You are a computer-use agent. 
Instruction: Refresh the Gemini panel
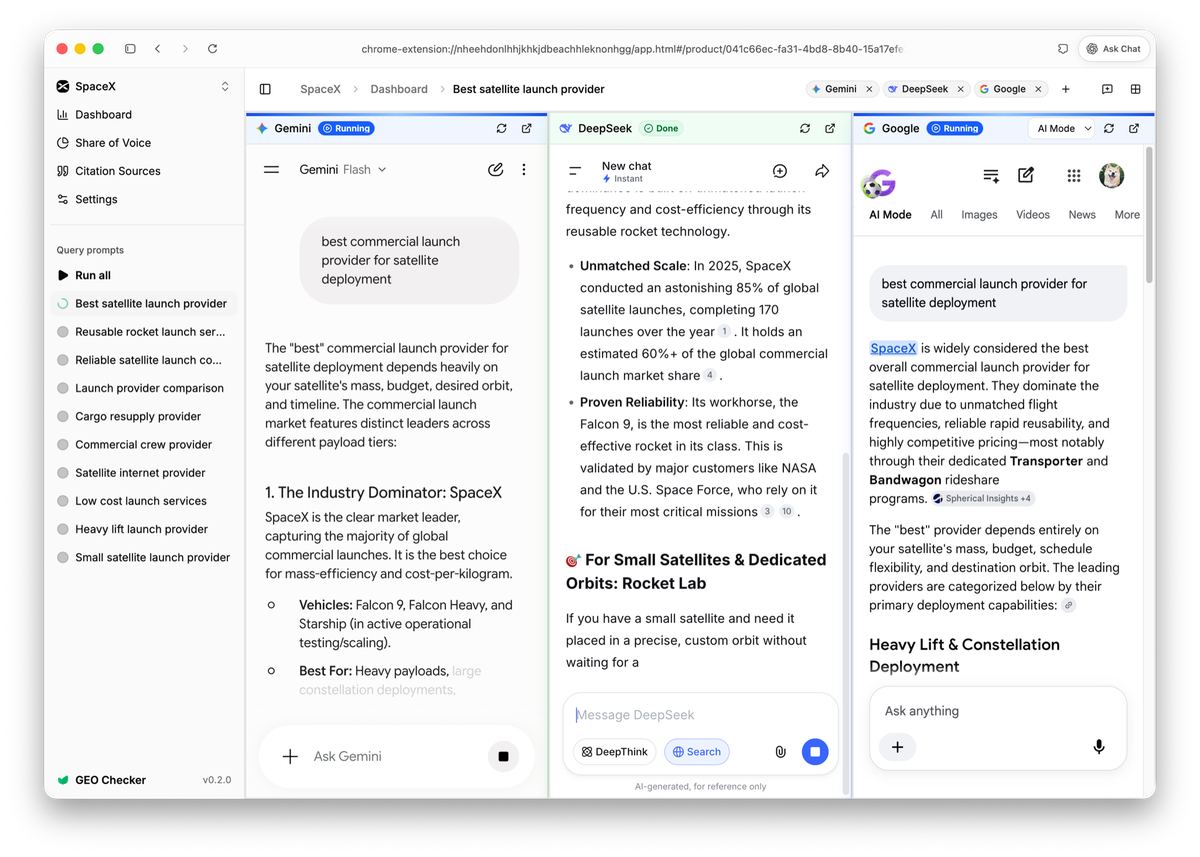tap(501, 128)
